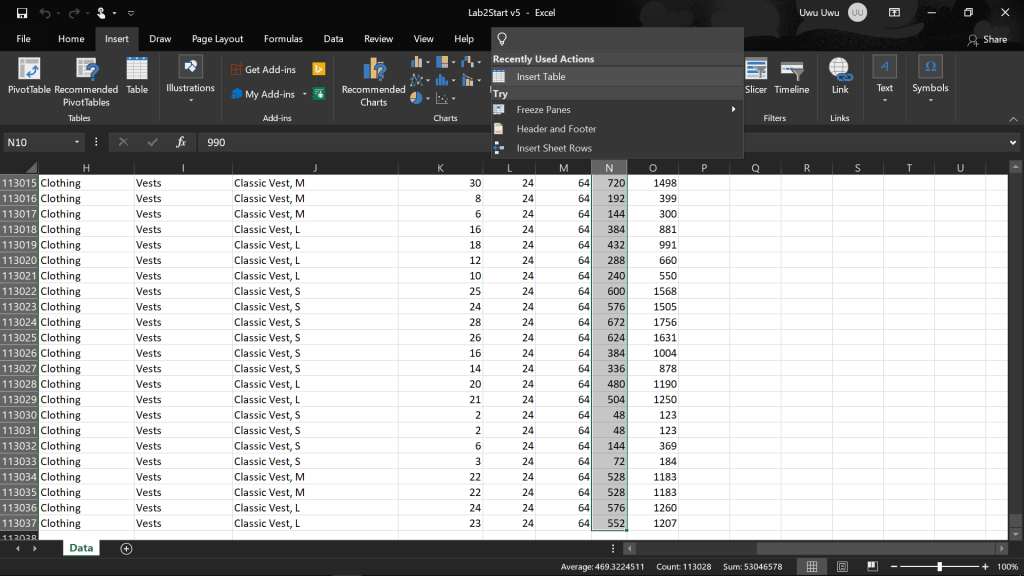1024x576 pixels.
Task: Open the Formulas ribbon tab
Action: click(283, 39)
